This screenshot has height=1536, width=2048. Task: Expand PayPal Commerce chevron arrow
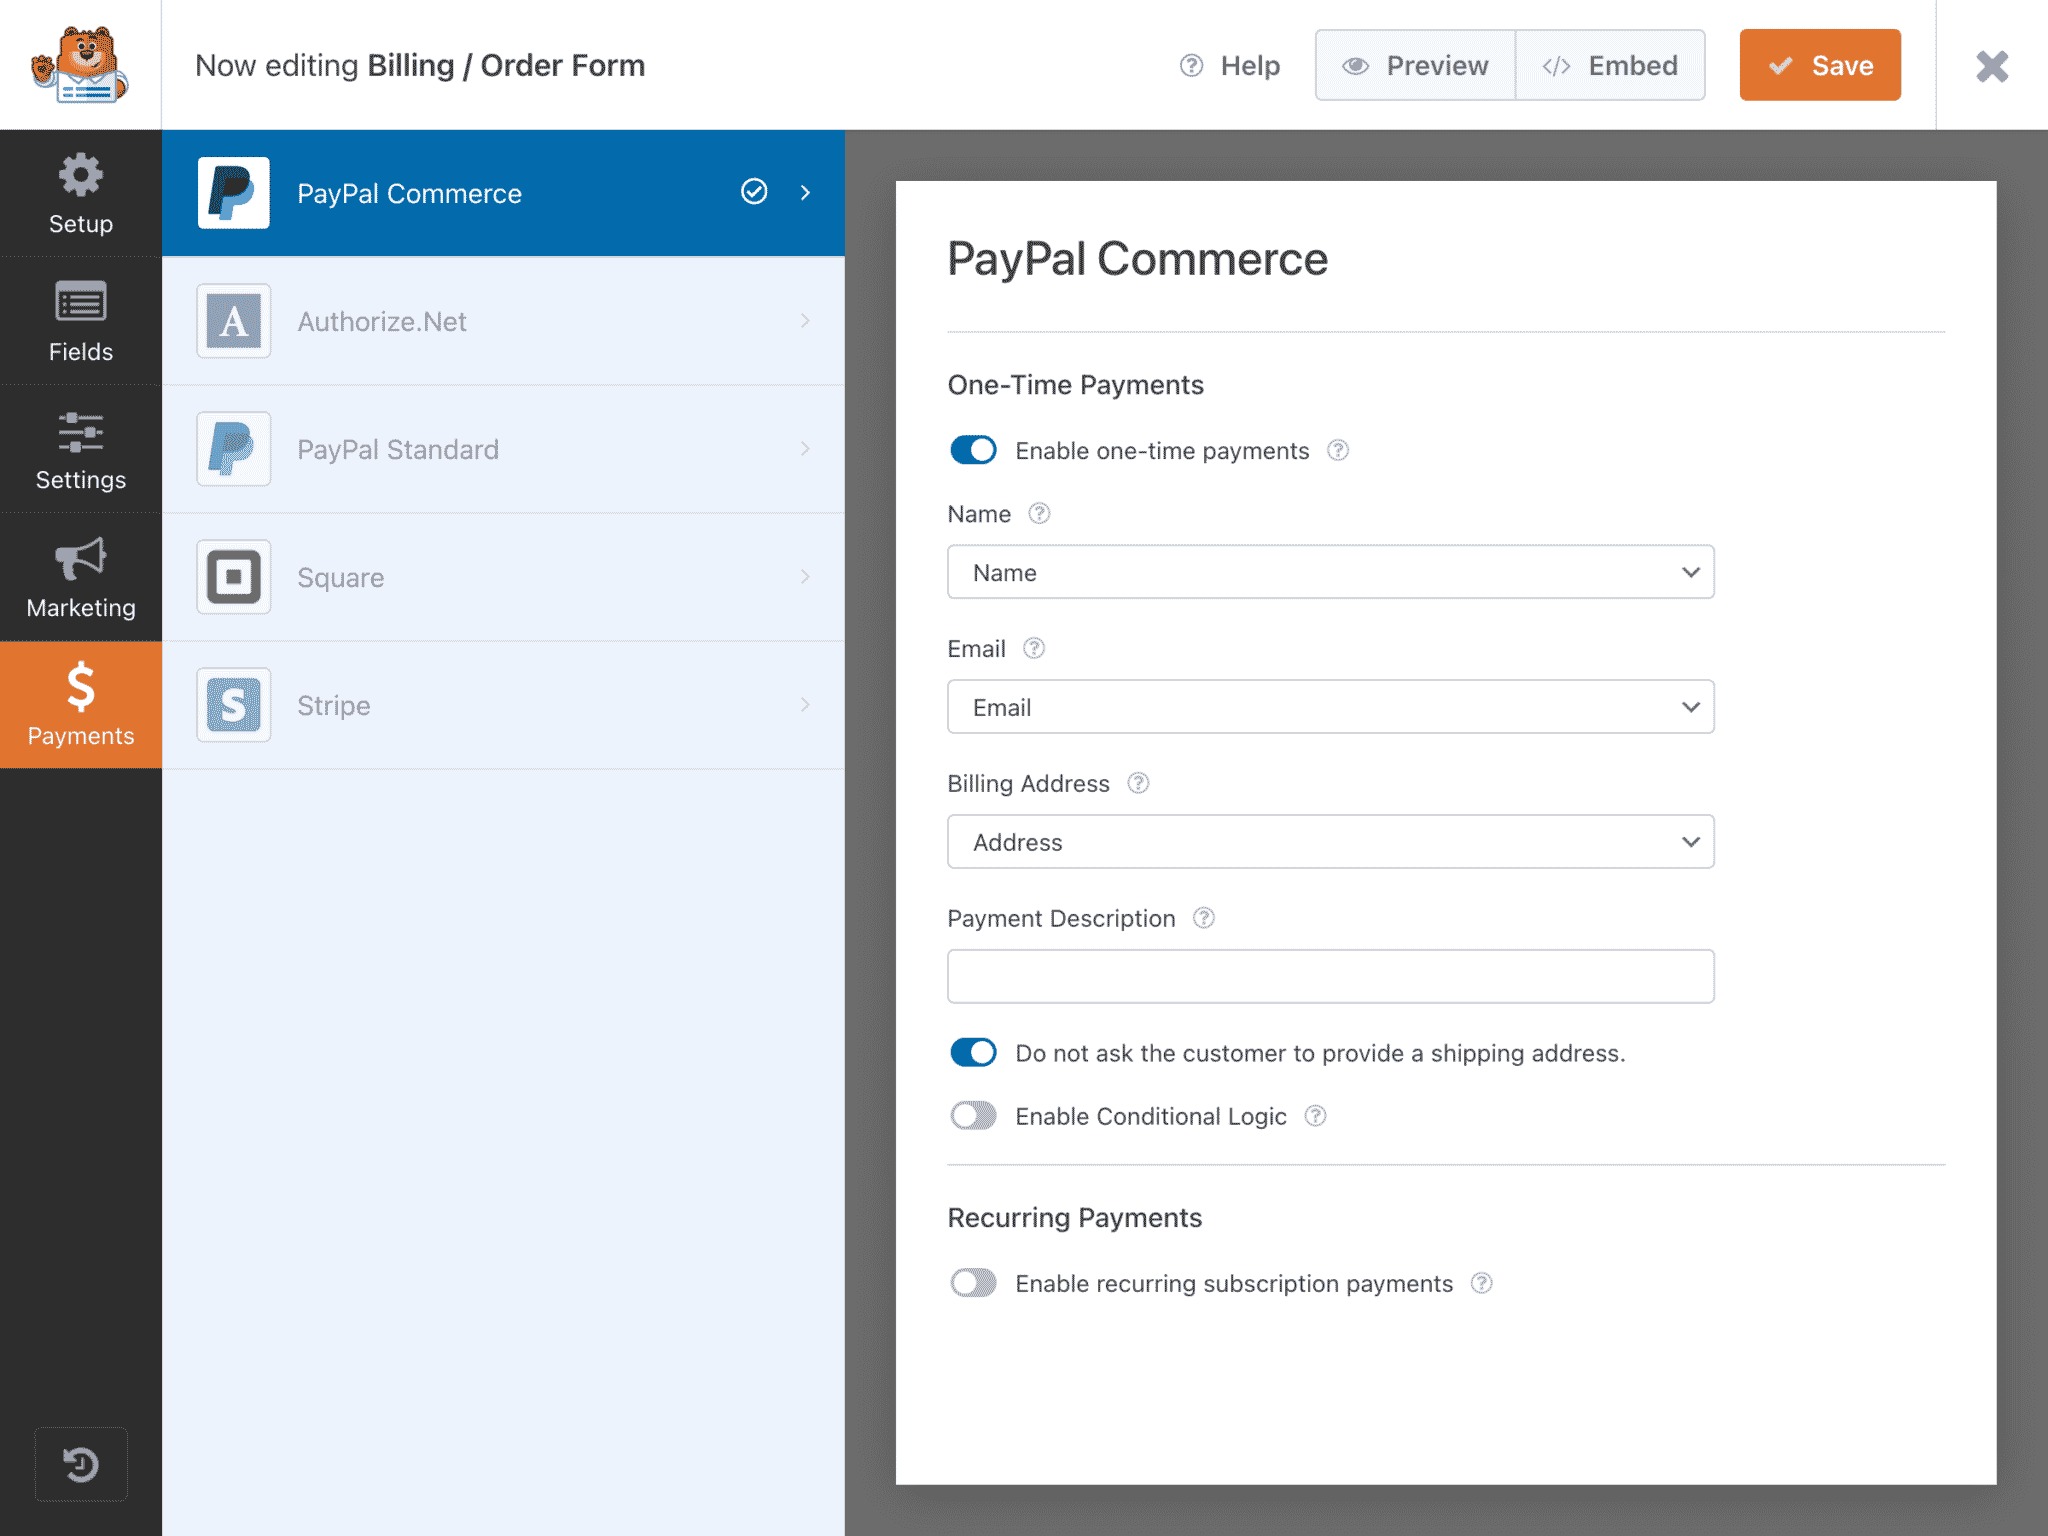(805, 192)
